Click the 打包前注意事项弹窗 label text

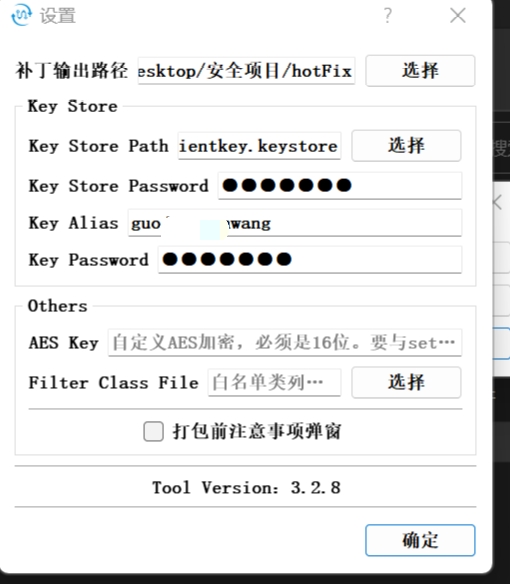[x=257, y=431]
